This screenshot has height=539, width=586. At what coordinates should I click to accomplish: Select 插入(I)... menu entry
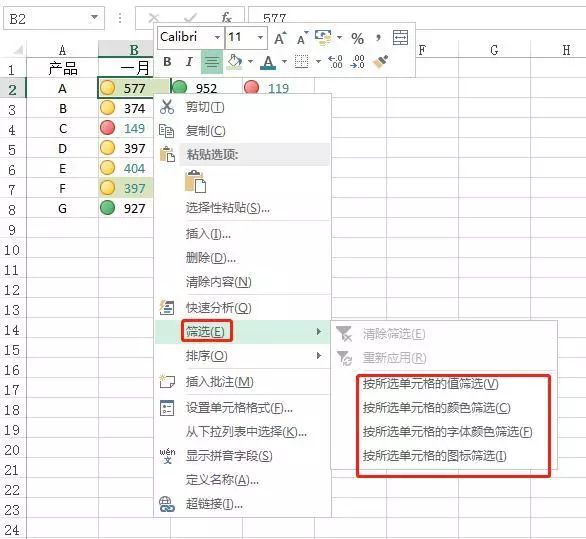point(242,234)
